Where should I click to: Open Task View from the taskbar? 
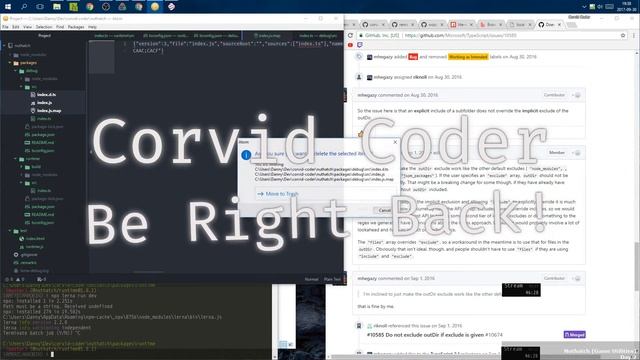[x=40, y=7]
